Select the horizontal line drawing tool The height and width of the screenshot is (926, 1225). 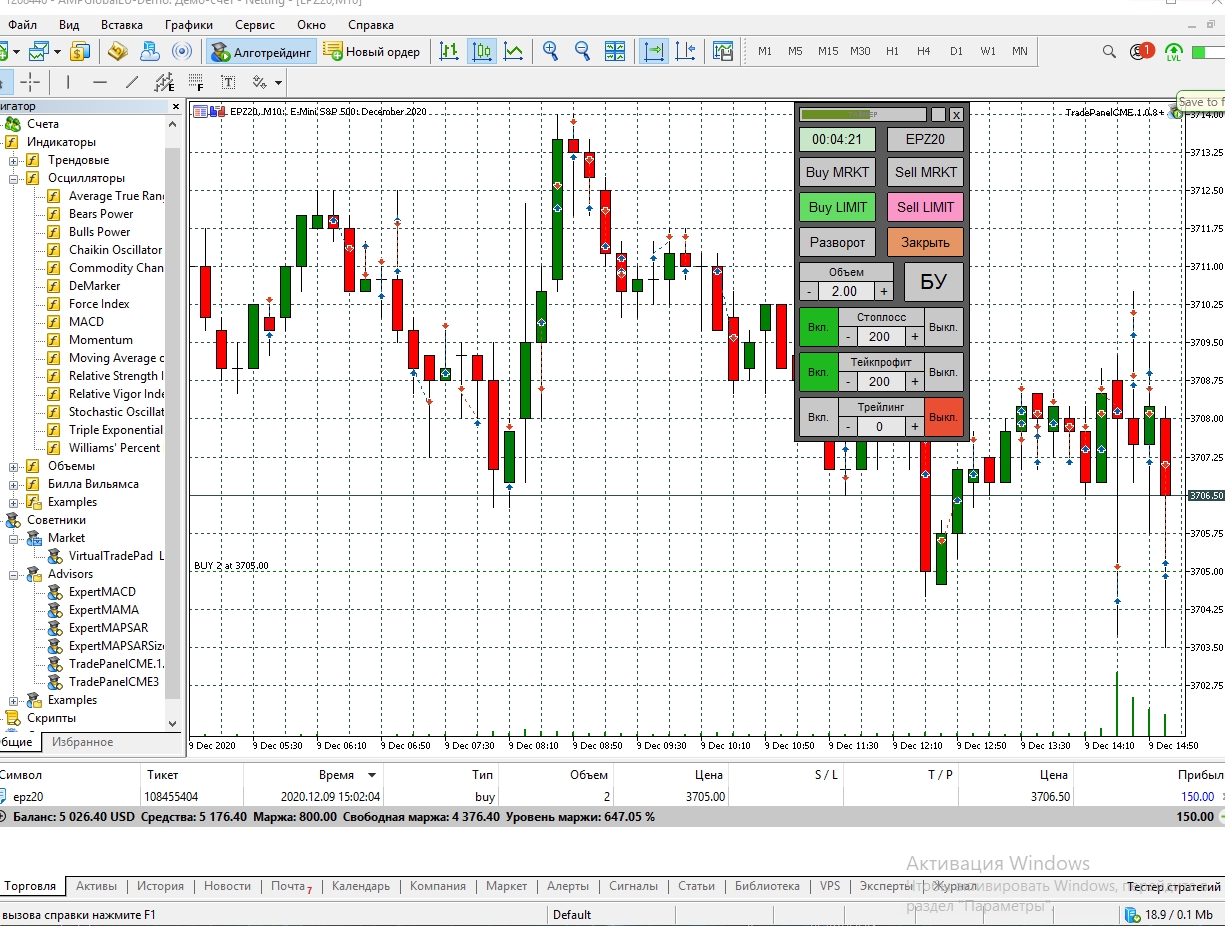coord(100,82)
